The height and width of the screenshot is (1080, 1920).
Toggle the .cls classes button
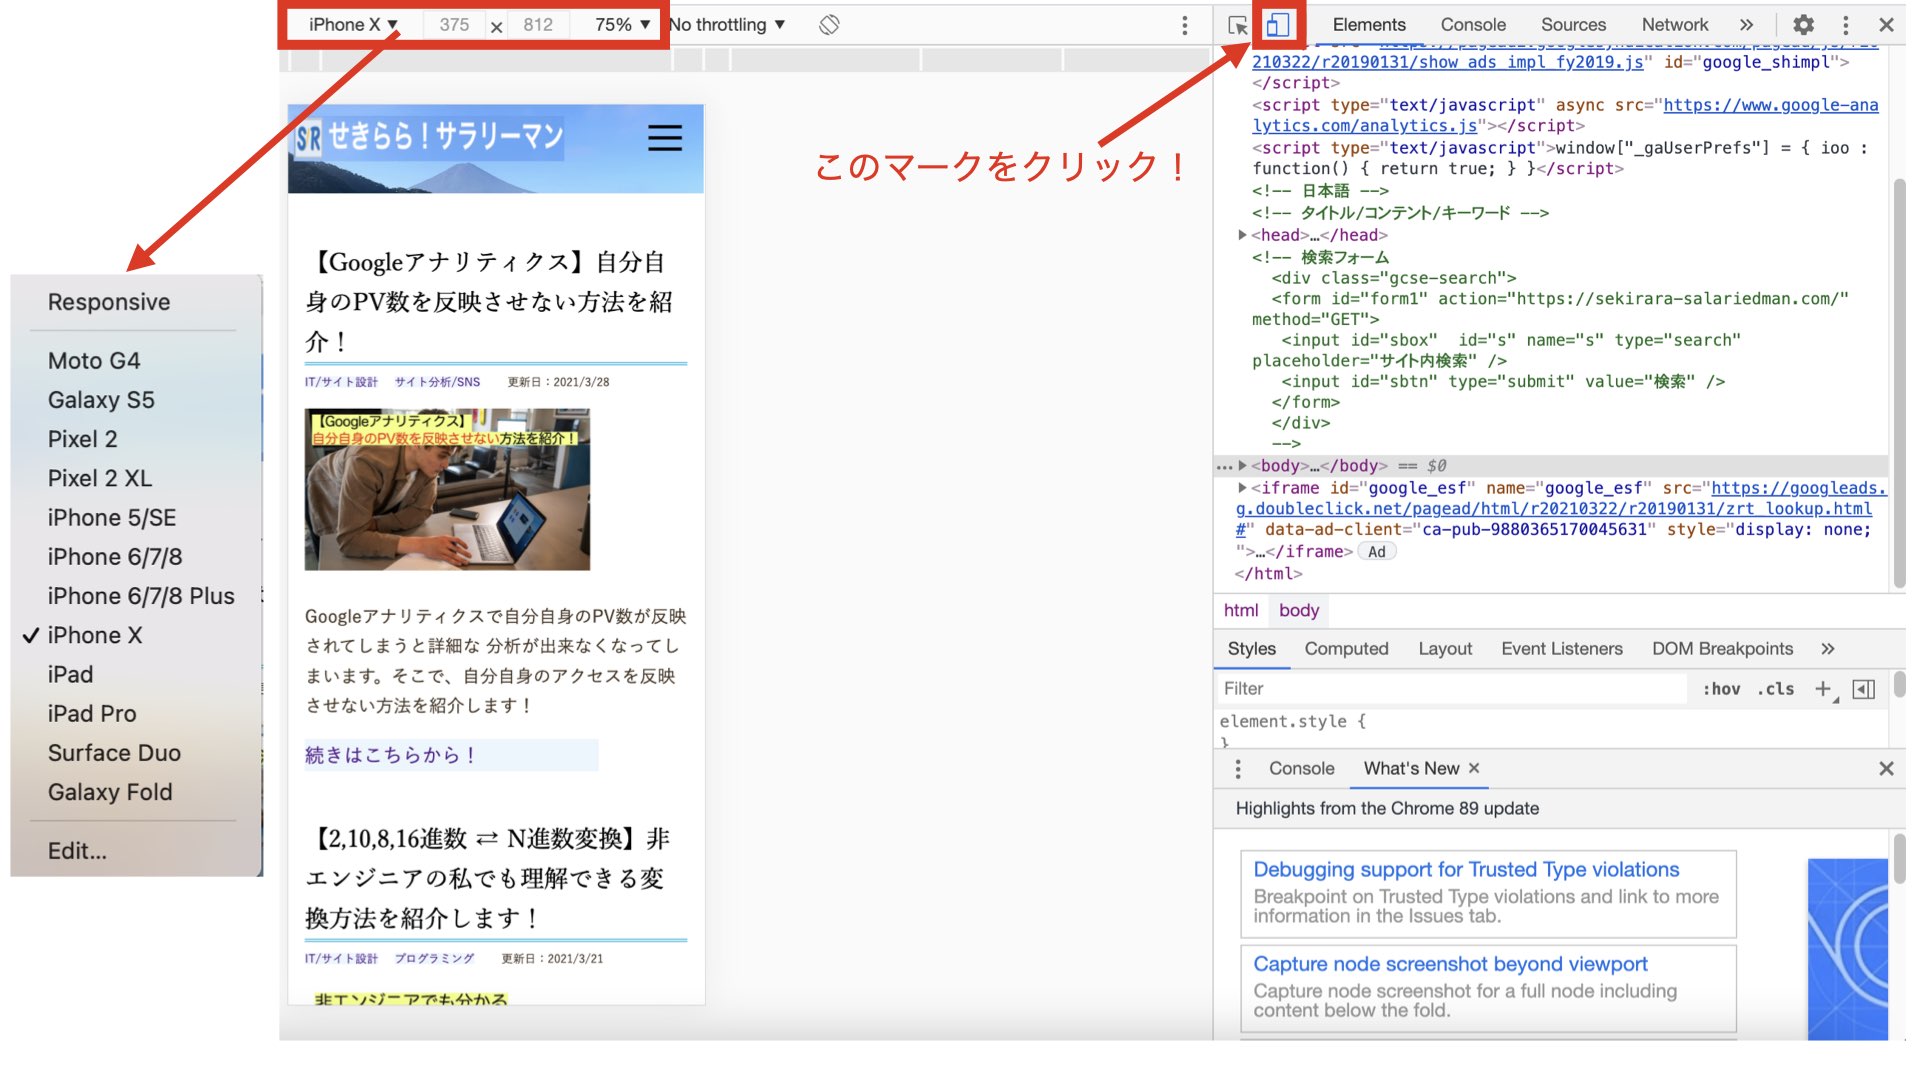(1776, 689)
